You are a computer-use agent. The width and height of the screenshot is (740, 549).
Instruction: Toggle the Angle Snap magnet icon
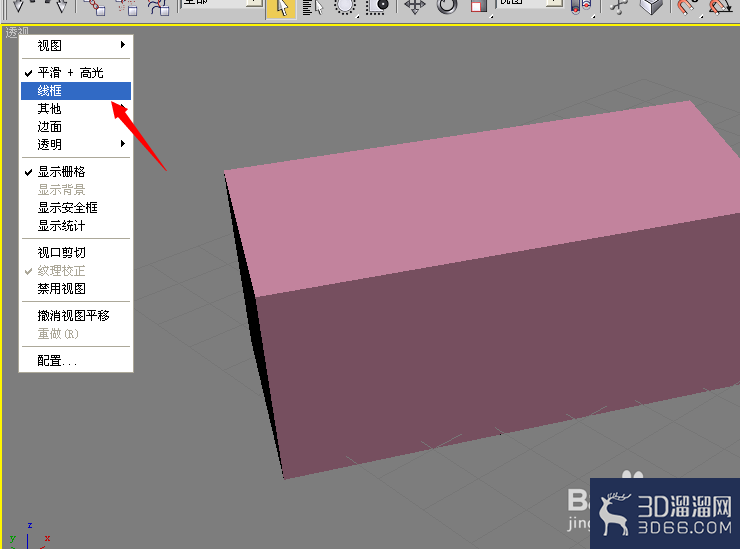721,7
